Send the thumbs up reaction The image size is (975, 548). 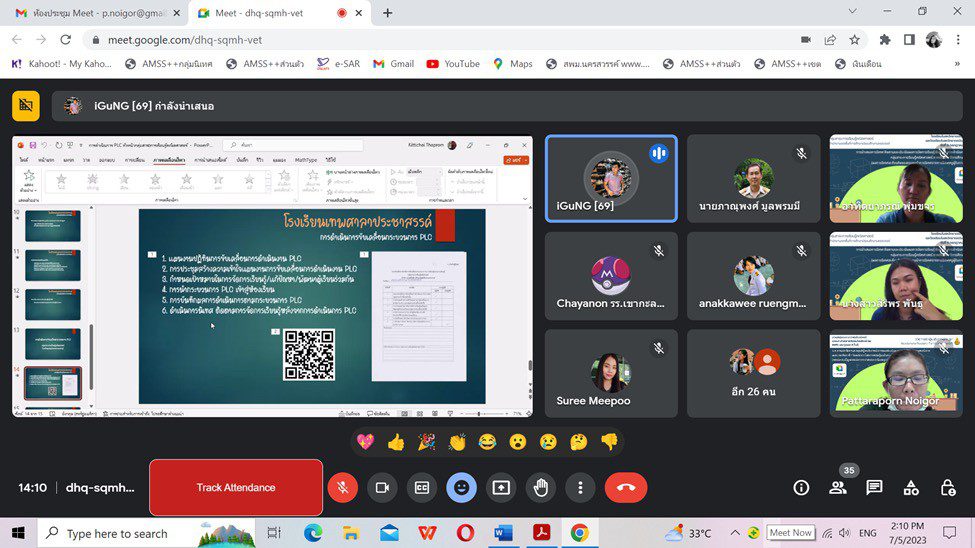pos(396,442)
